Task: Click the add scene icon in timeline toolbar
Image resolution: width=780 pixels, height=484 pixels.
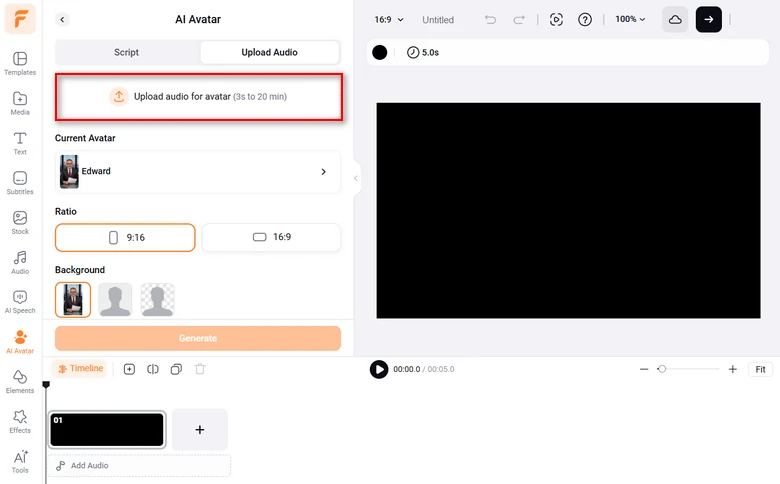Action: coord(129,369)
